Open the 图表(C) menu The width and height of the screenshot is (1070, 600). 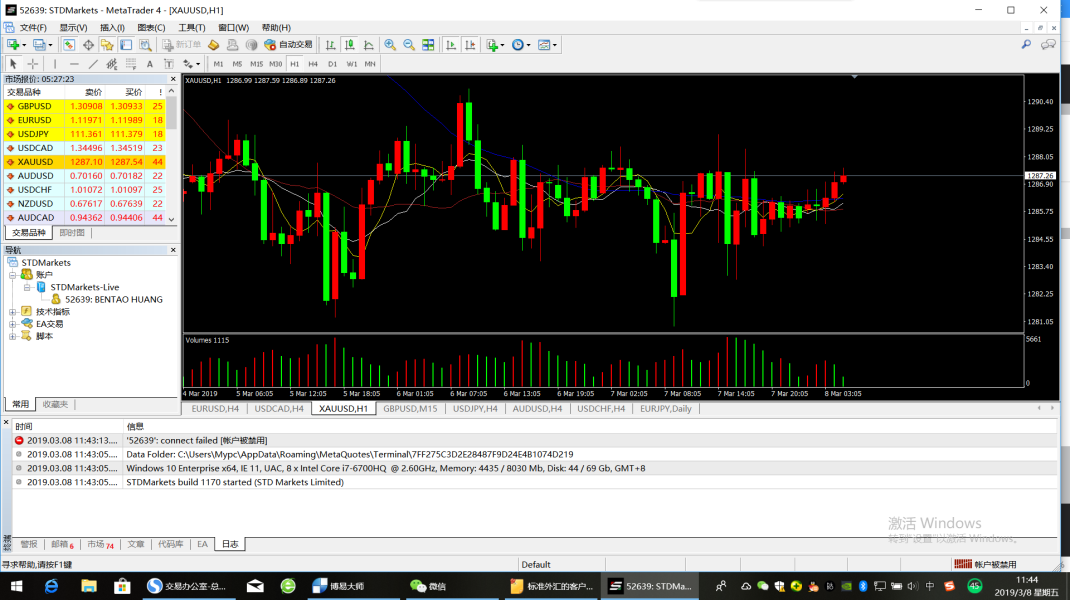(151, 27)
